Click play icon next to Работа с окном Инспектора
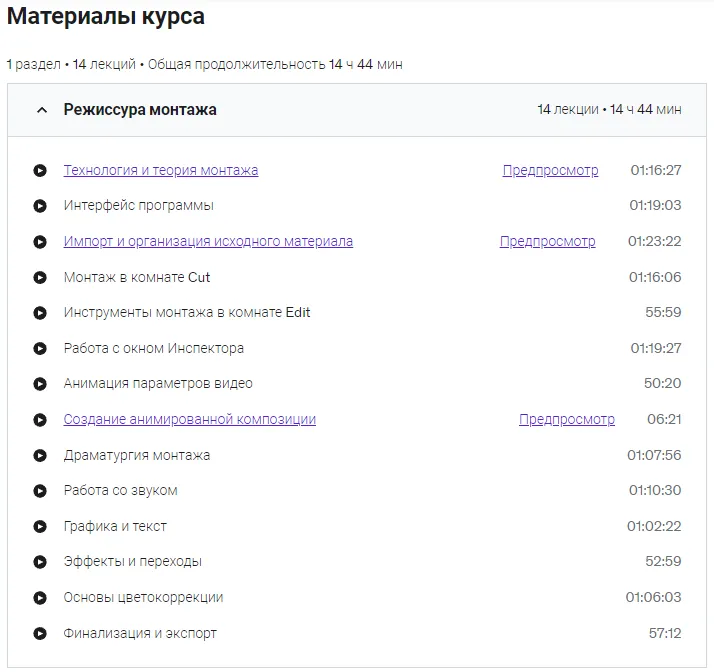714x672 pixels. [x=40, y=349]
